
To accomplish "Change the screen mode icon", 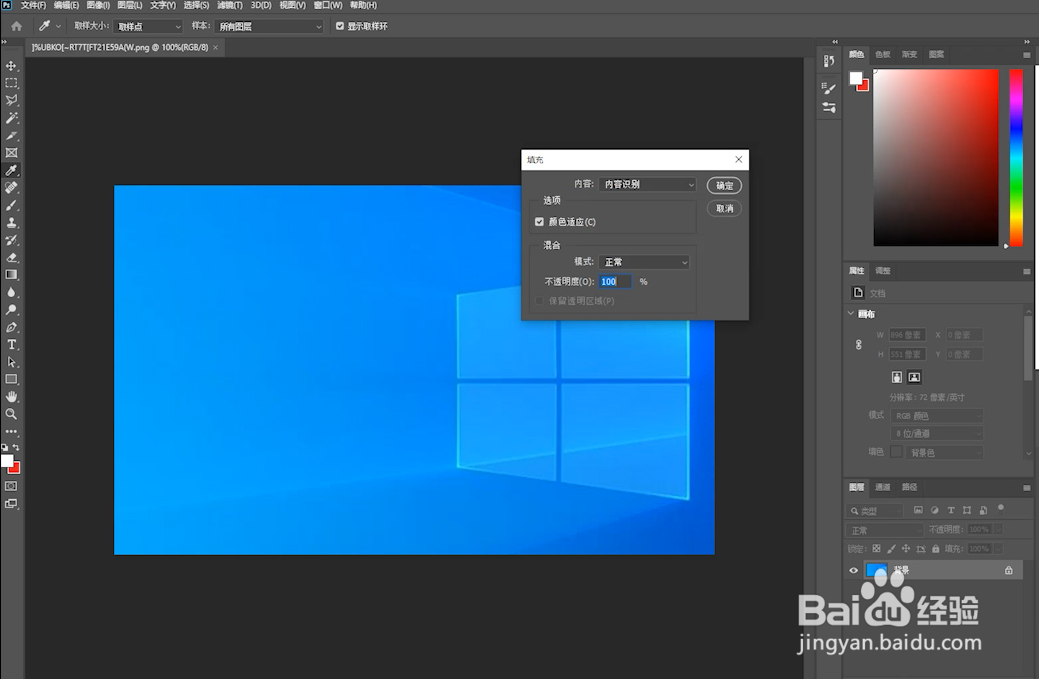I will [11, 503].
